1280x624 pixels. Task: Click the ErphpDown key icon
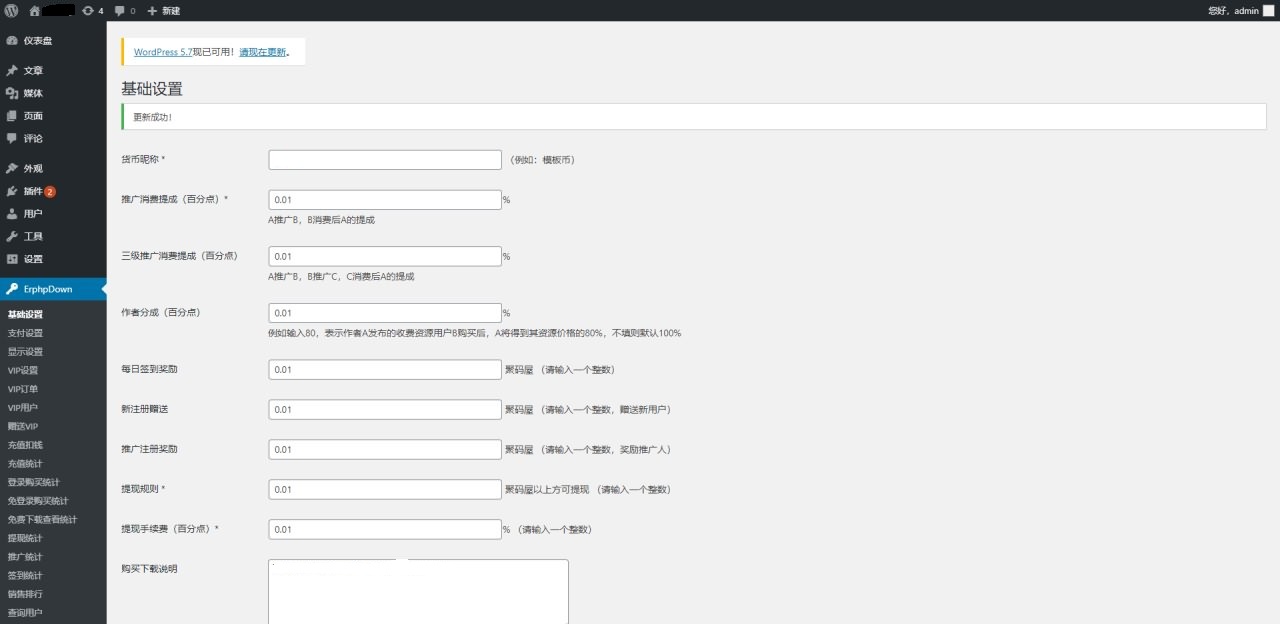click(x=12, y=289)
